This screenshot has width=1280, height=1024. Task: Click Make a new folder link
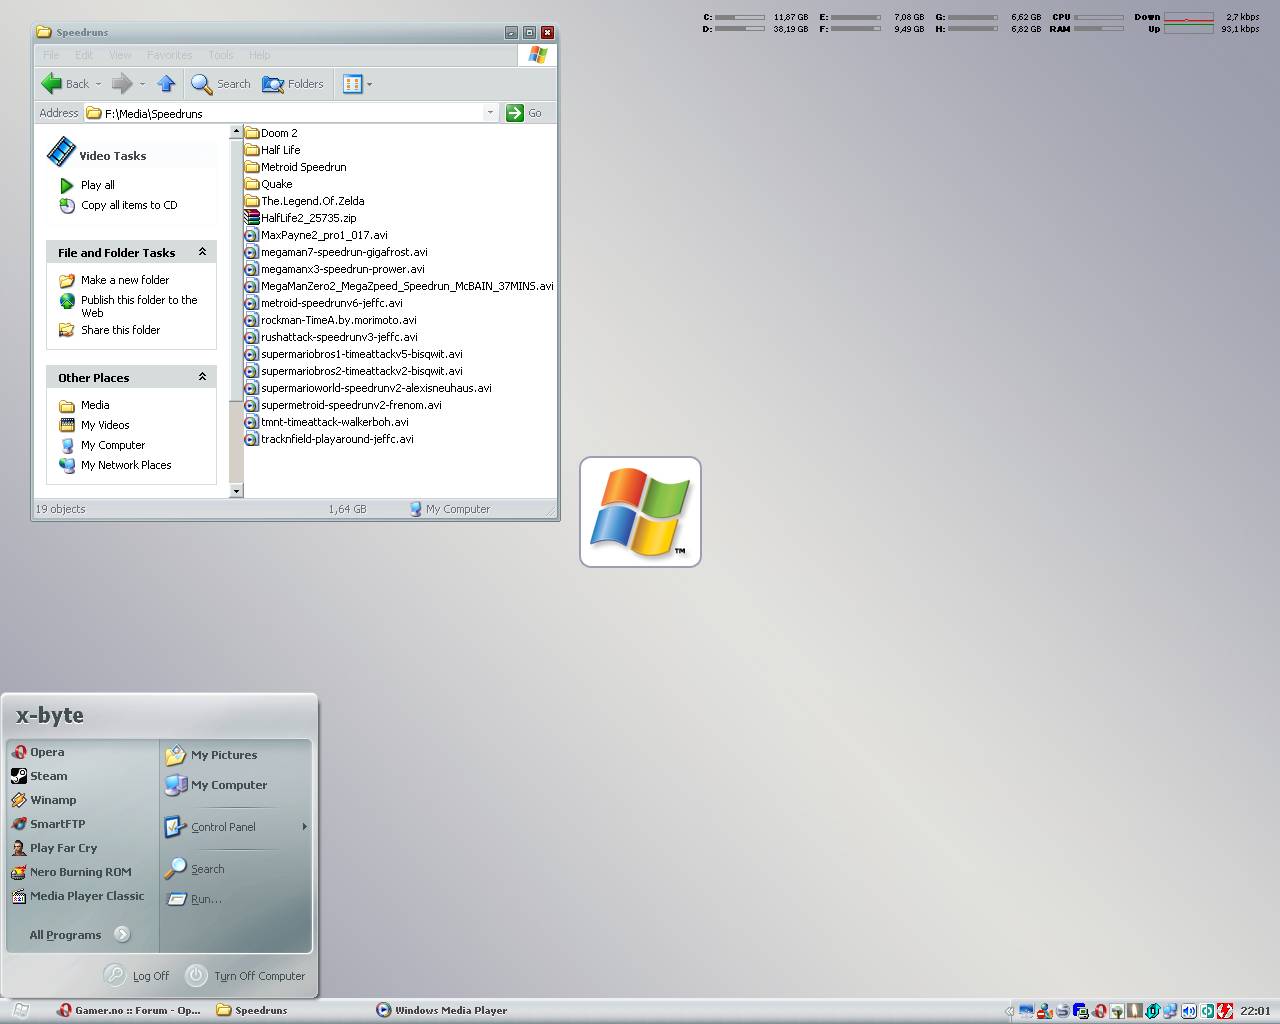[124, 280]
